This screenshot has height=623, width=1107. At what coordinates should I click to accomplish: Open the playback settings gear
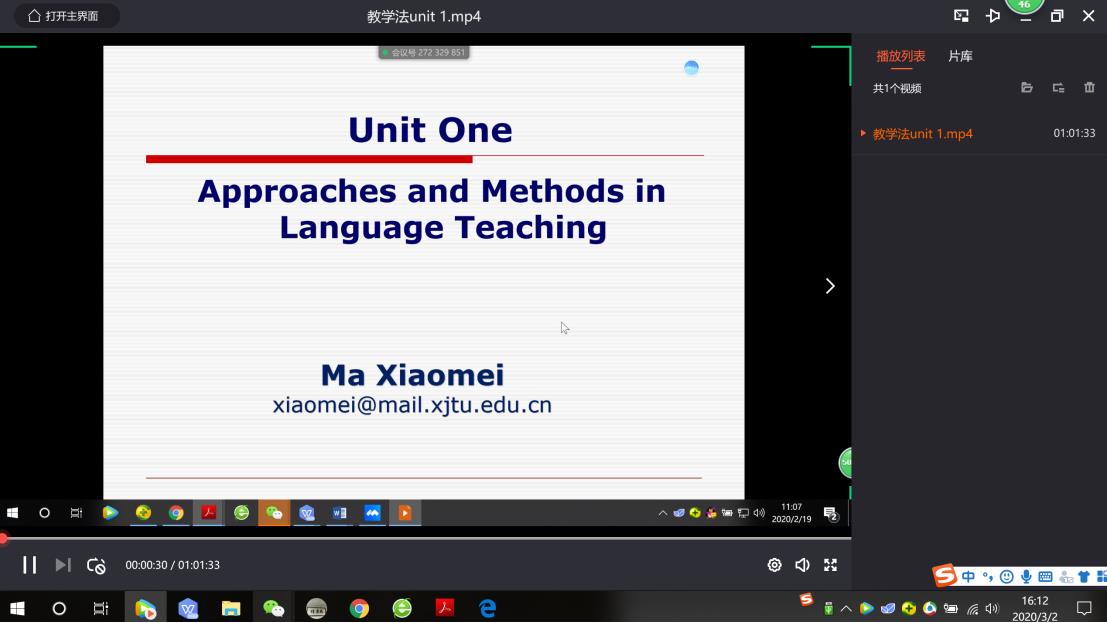[x=774, y=565]
